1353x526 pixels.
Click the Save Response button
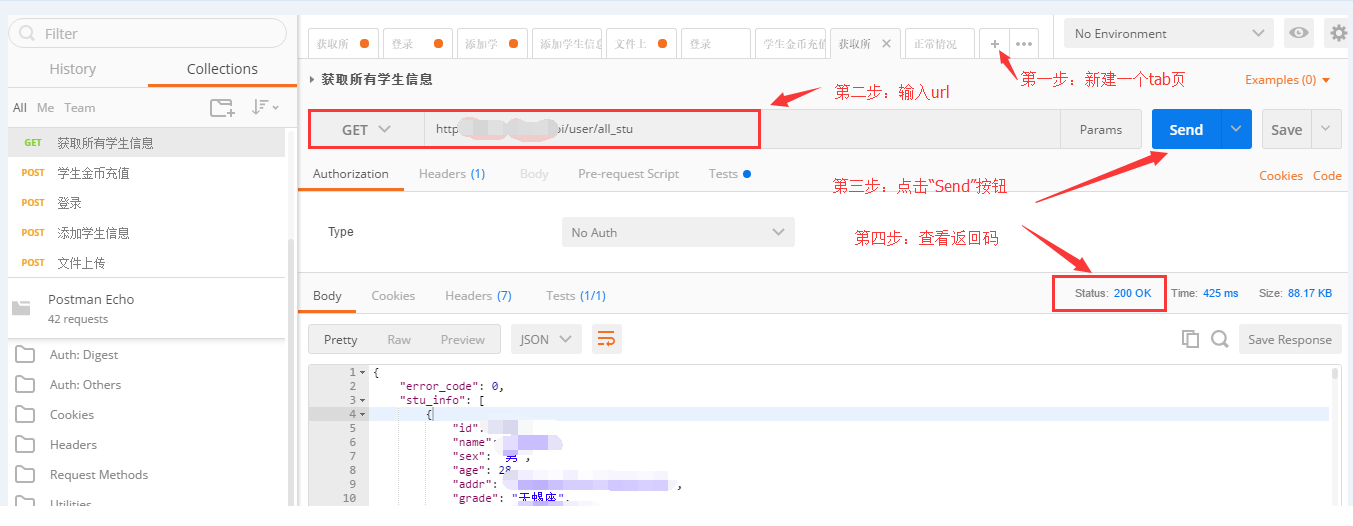[1289, 339]
